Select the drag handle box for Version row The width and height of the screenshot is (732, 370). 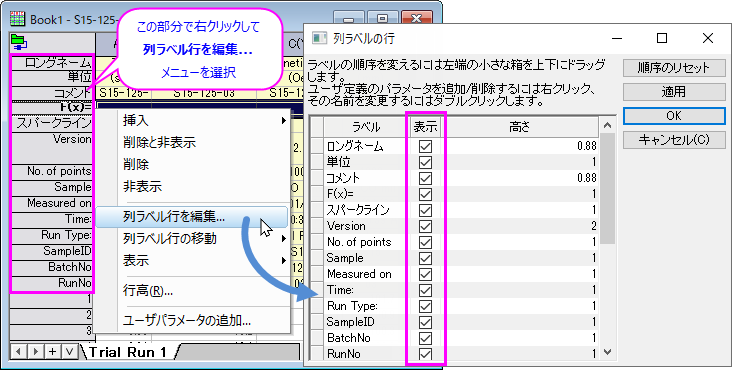pyautogui.click(x=317, y=226)
